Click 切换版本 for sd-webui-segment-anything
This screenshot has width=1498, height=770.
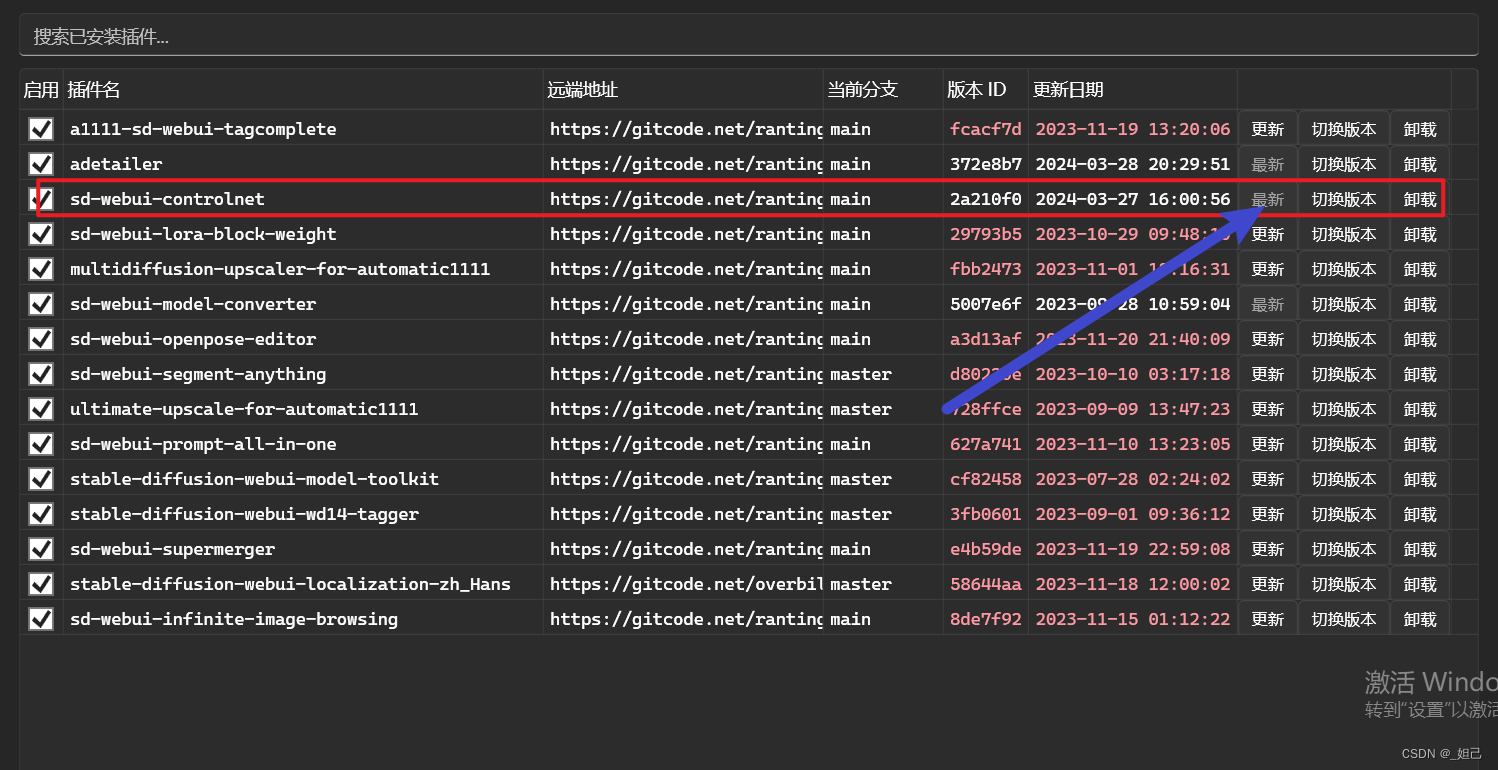1344,374
